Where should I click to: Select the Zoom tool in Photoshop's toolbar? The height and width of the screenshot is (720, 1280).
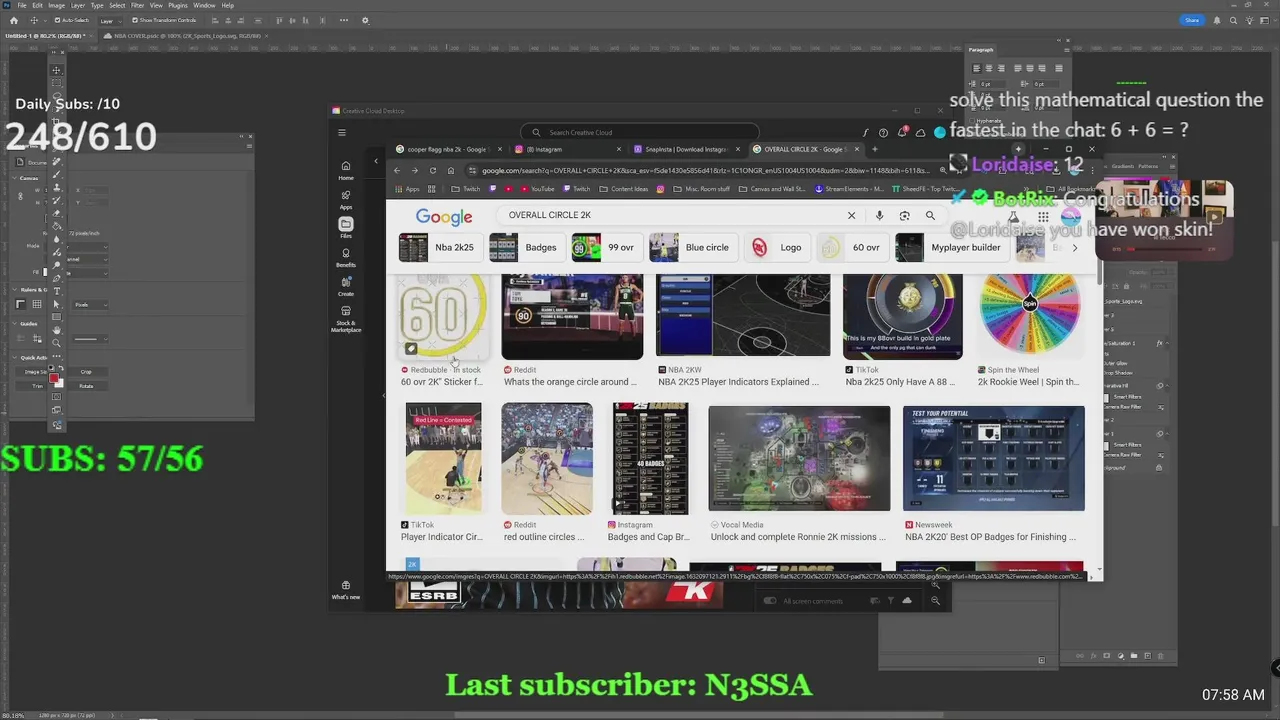pyautogui.click(x=56, y=343)
